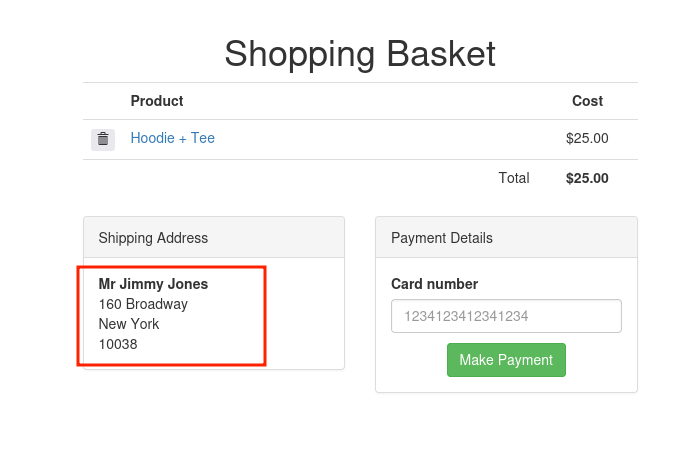Viewport: 695px width, 476px height.
Task: Click the word Tee in the product link
Action: [x=203, y=138]
